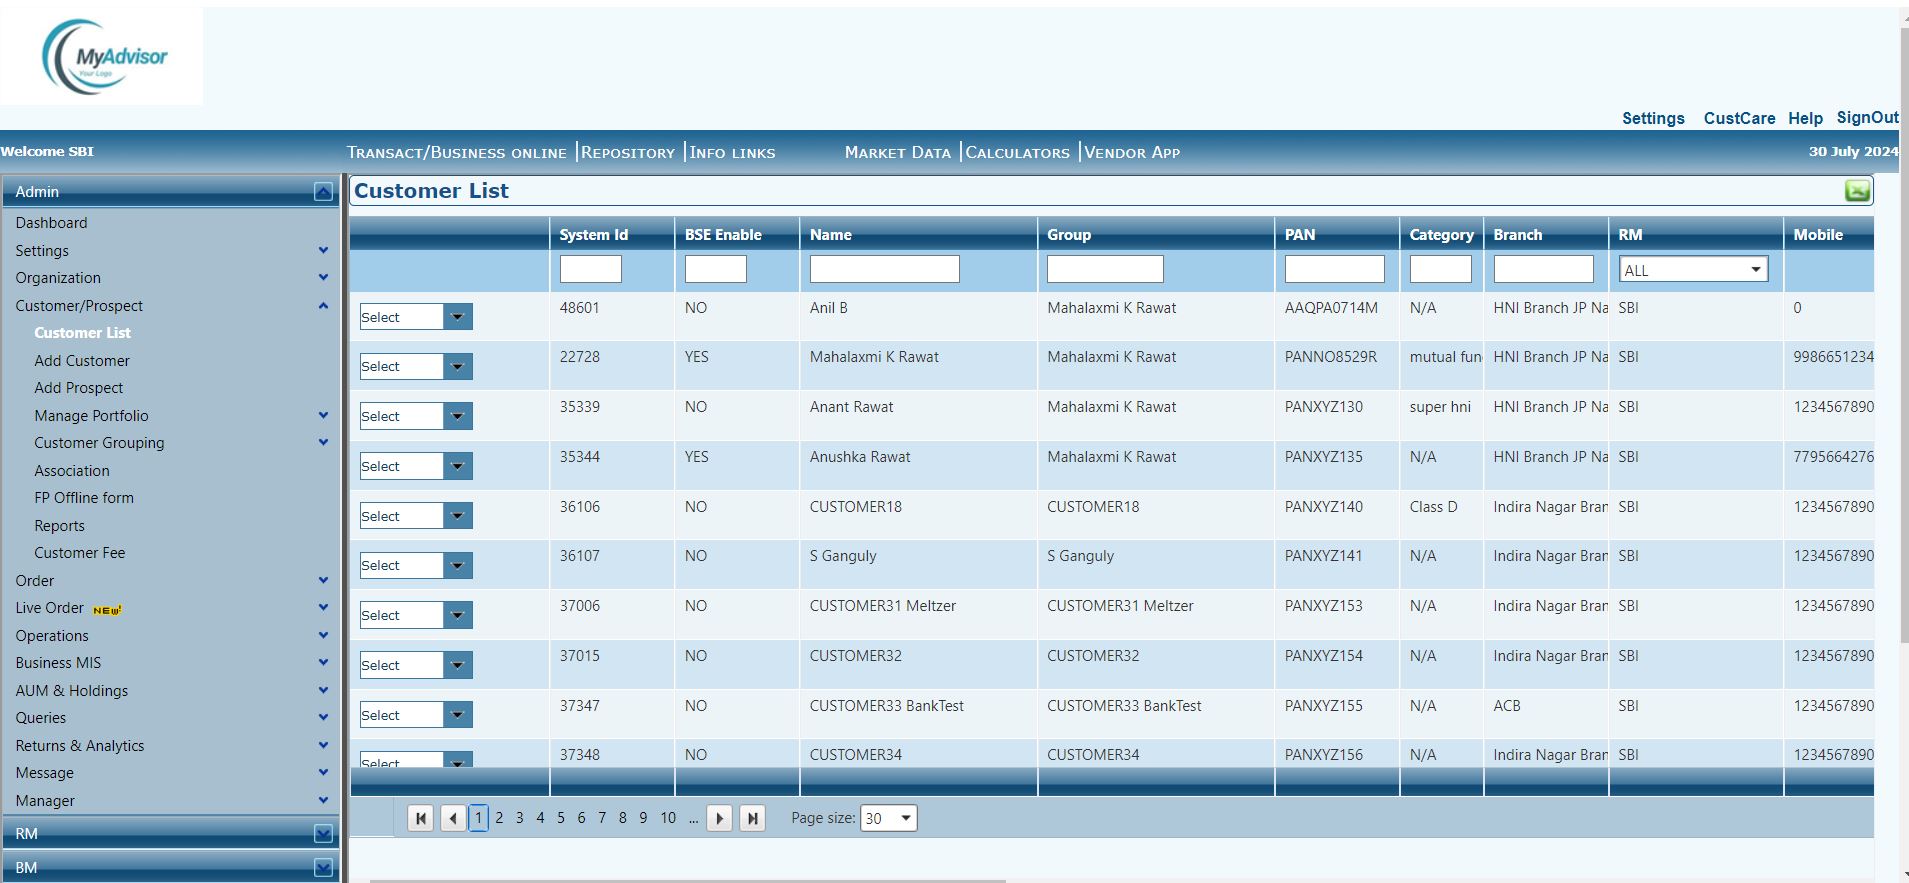Click the SignOut link
Screen dimensions: 1909x883
pos(1867,117)
